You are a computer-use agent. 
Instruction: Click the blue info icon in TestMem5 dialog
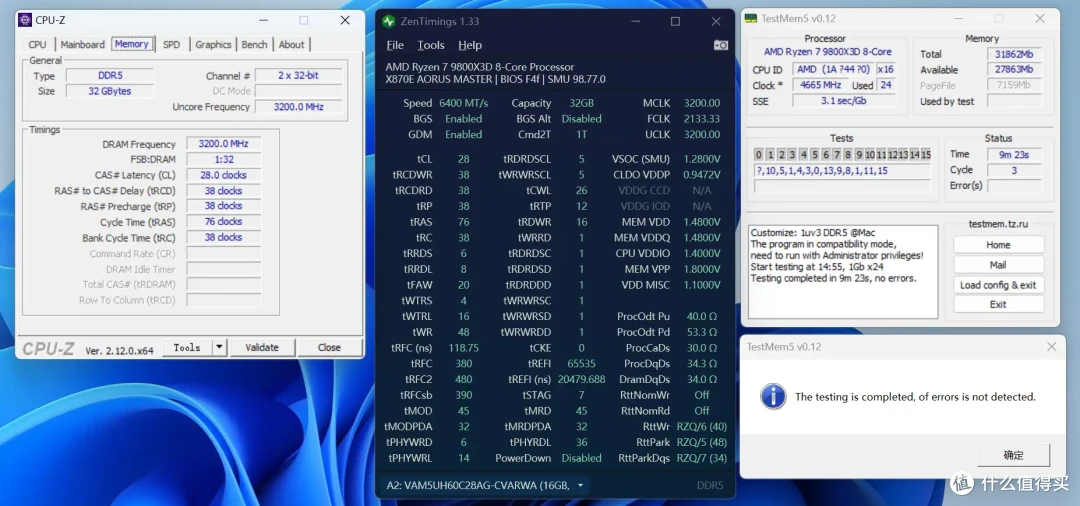[773, 397]
